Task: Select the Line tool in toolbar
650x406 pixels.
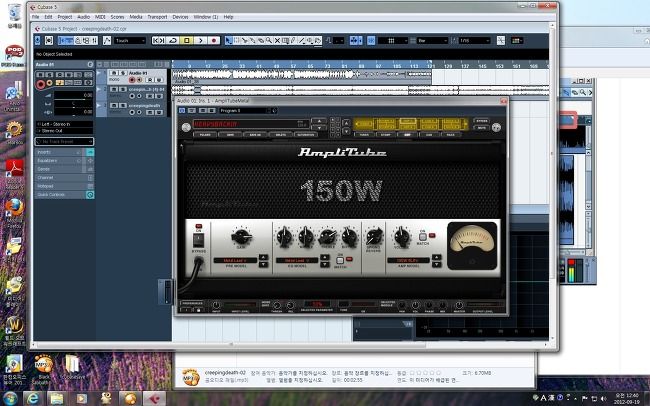Action: (301, 40)
